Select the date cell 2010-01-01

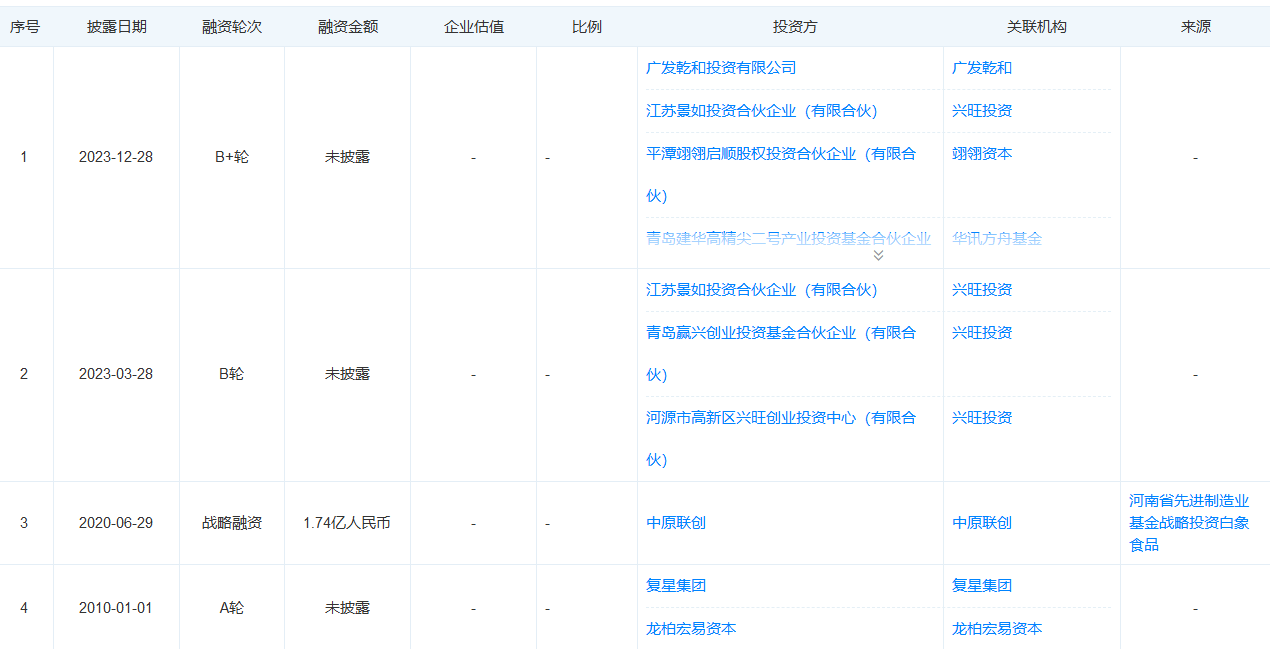coord(116,608)
